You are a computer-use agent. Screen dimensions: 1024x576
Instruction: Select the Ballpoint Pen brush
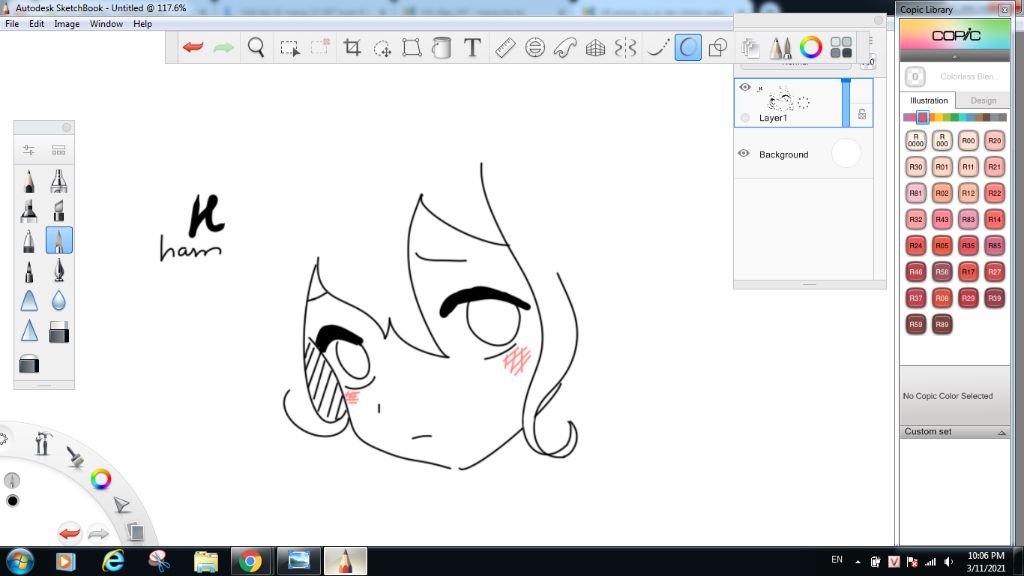tap(29, 241)
